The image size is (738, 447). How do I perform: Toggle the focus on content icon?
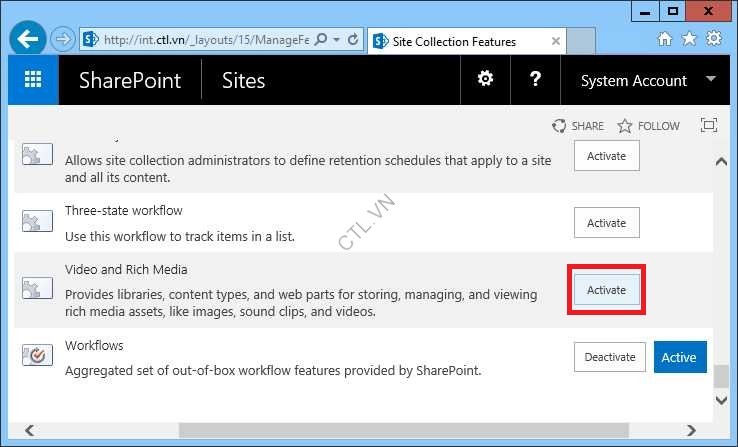coord(709,125)
